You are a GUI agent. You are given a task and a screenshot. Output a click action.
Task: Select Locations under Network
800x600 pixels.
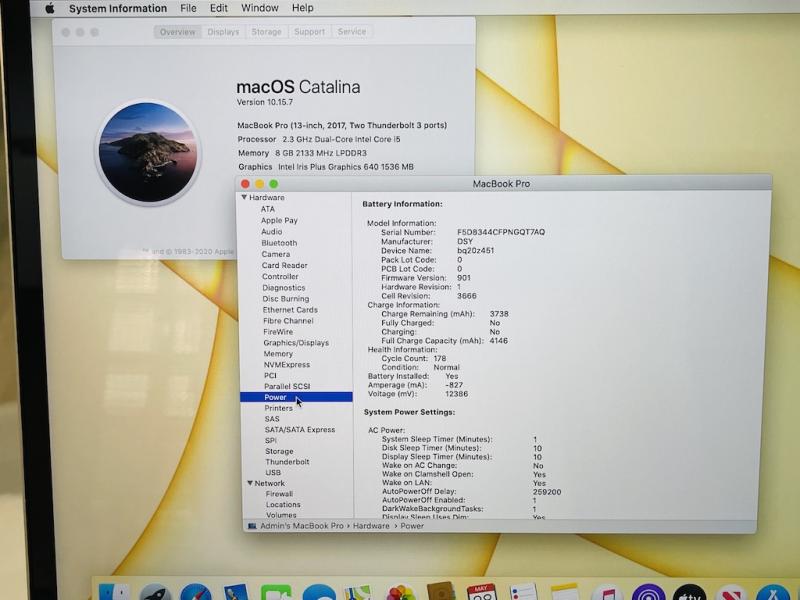tap(283, 505)
